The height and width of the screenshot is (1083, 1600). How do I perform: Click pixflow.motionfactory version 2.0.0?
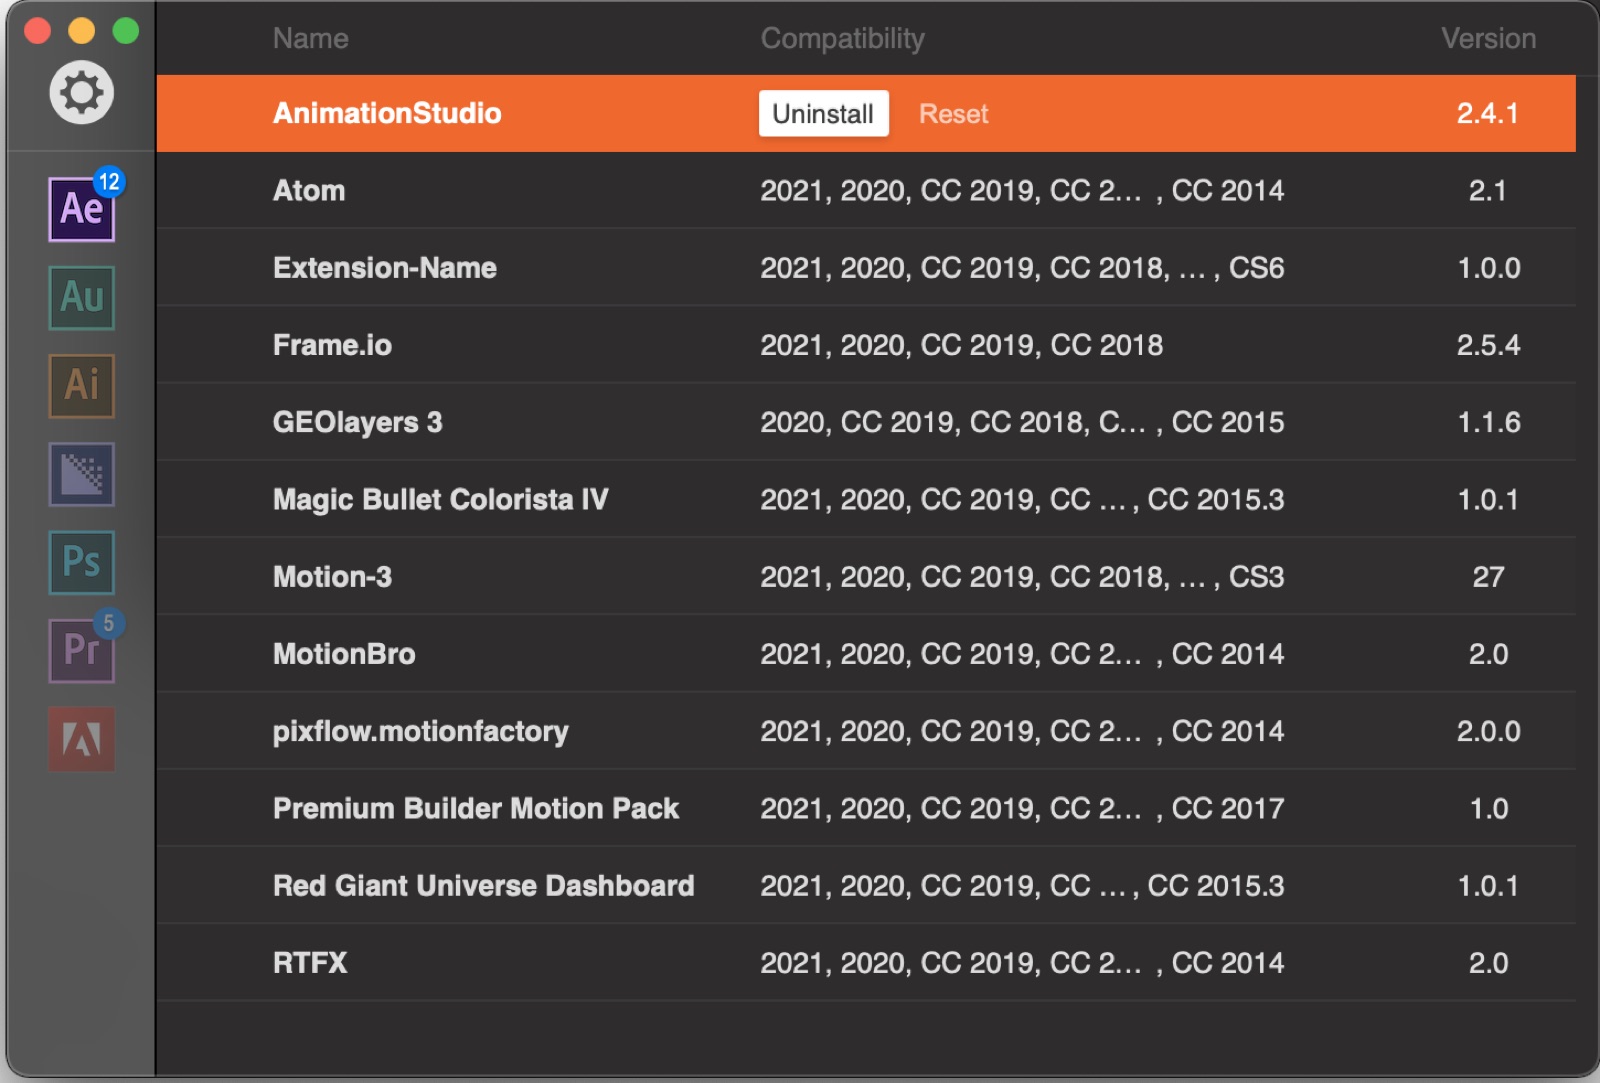click(x=1488, y=731)
